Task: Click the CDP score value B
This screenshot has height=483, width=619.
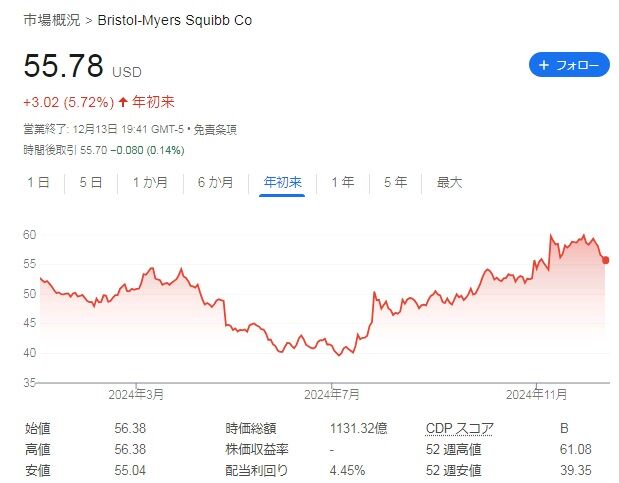Action: pos(564,428)
